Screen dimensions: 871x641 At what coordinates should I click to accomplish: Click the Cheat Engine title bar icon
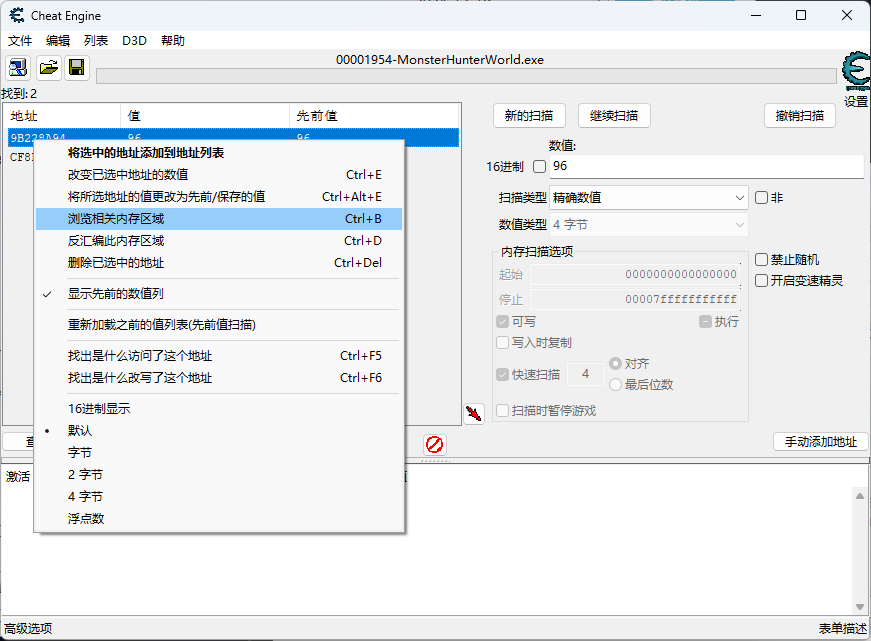(18, 15)
